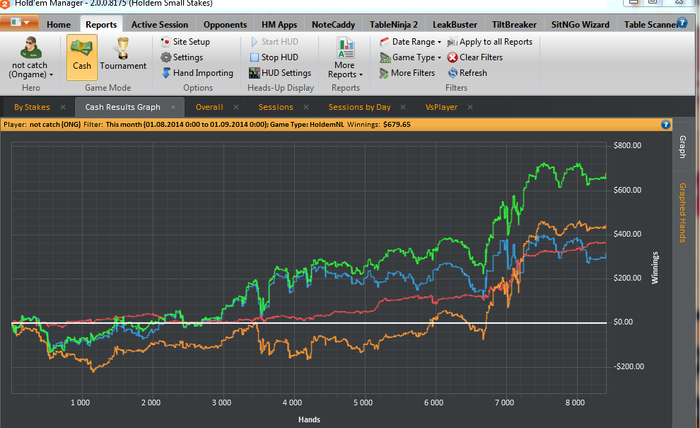
Task: Select Tournament game mode
Action: tap(123, 55)
